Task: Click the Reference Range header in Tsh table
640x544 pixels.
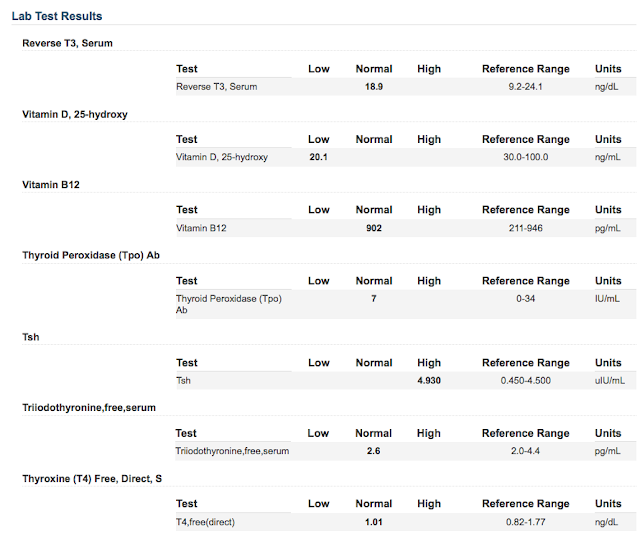Action: point(525,363)
